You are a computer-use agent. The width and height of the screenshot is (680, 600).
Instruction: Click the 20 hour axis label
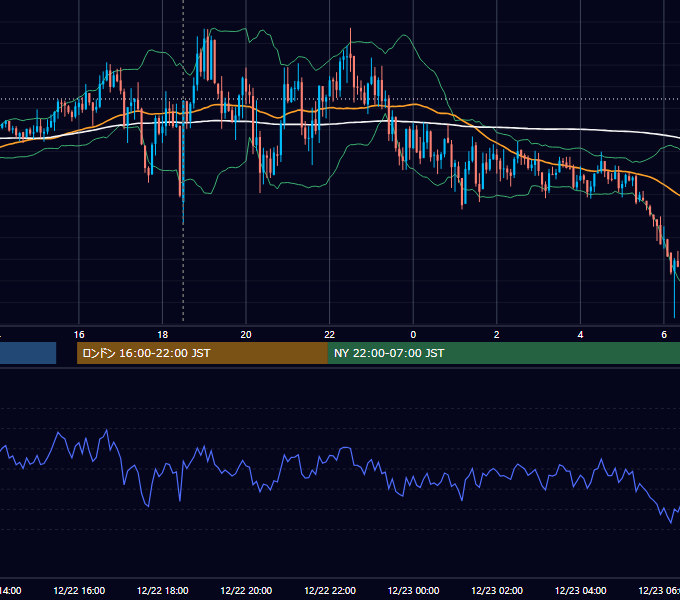tap(246, 335)
